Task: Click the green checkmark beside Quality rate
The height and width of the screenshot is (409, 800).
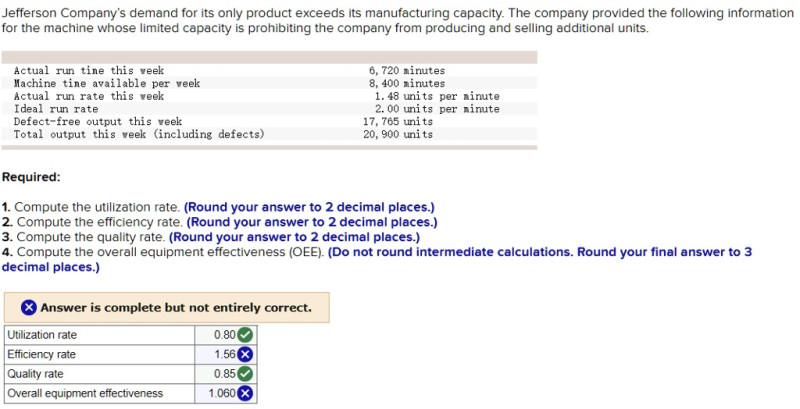Action: pyautogui.click(x=245, y=374)
